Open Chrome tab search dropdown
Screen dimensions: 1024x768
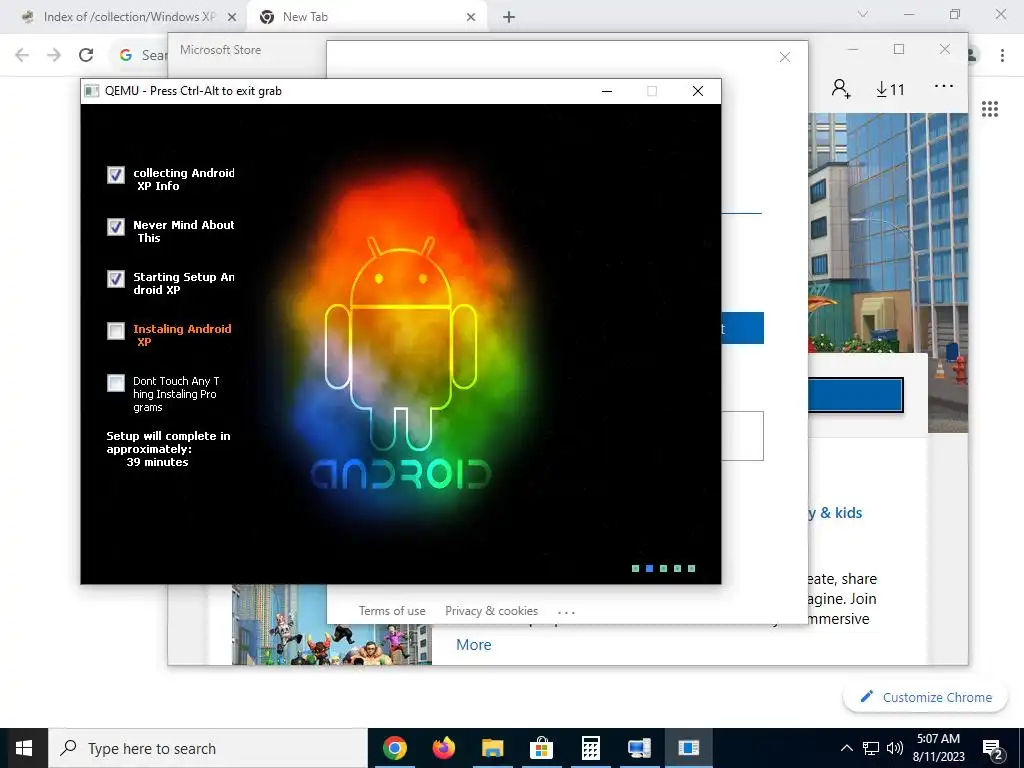pos(863,14)
